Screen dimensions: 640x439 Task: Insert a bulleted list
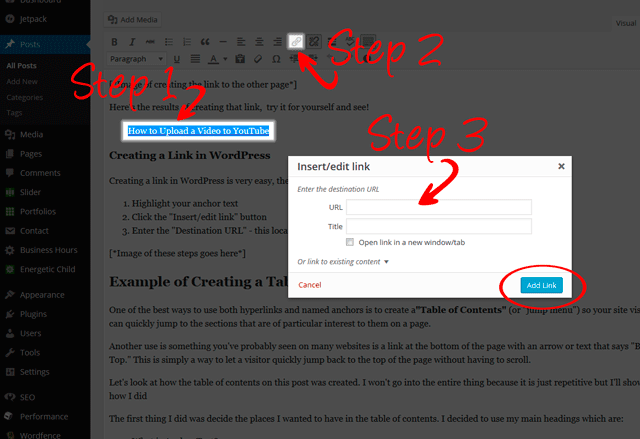pos(169,42)
